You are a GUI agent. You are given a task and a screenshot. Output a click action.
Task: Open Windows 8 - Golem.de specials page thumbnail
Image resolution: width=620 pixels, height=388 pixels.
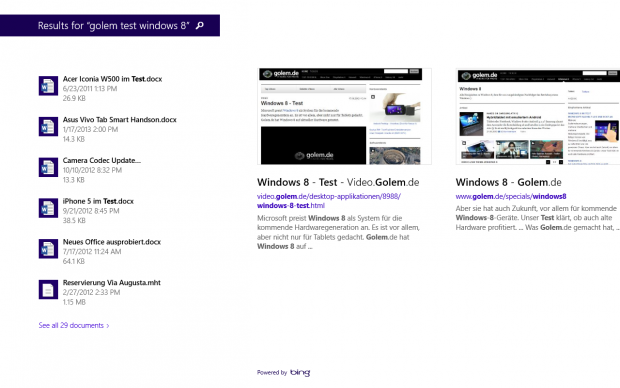click(538, 116)
